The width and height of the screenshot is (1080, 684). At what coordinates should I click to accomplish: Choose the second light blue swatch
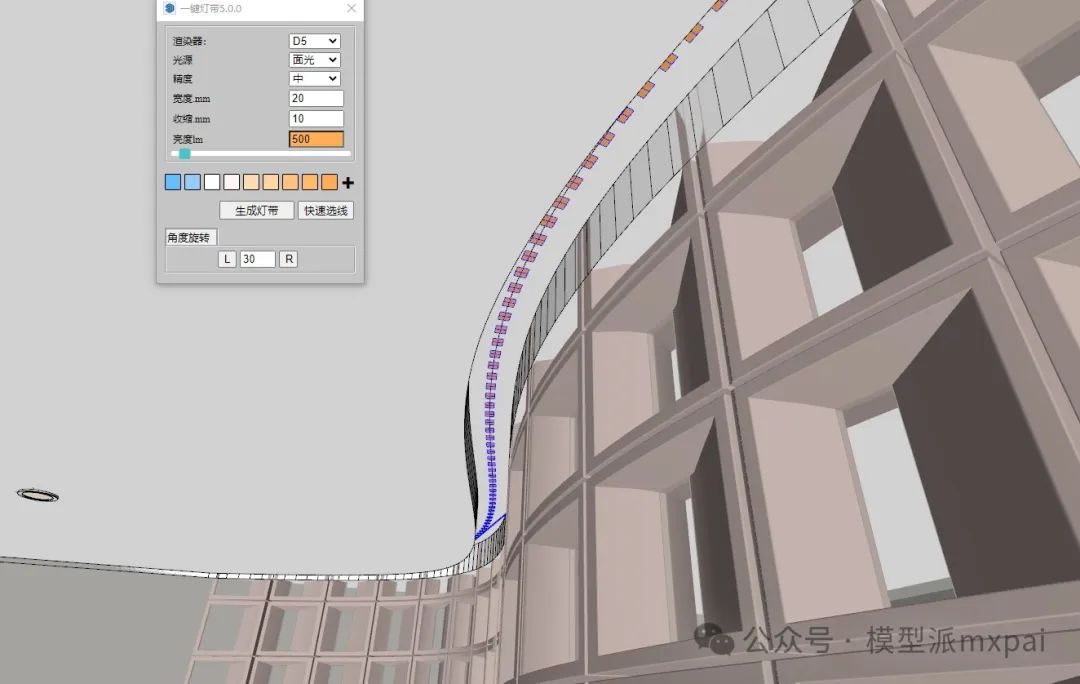(x=192, y=182)
